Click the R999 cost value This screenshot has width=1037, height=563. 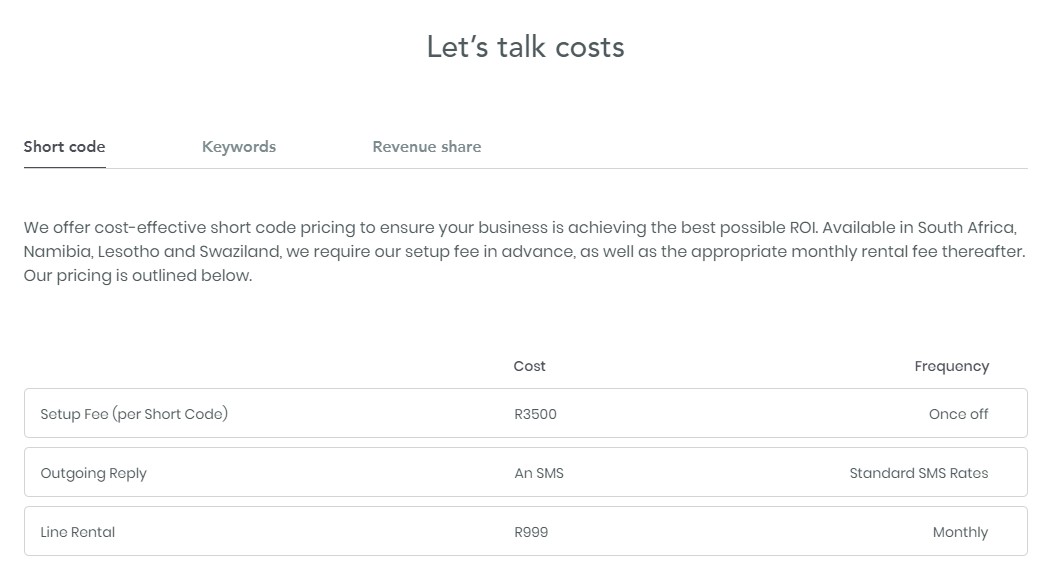531,533
